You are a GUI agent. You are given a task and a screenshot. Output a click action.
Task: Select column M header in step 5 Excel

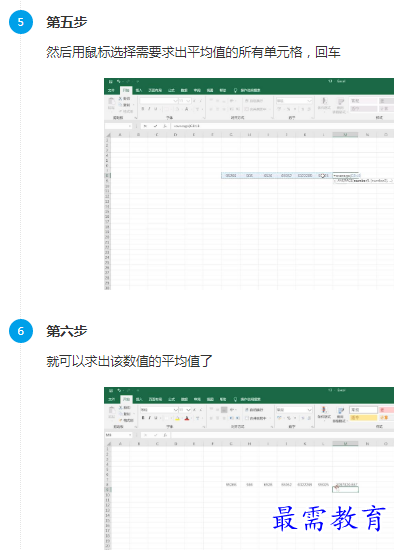[345, 135]
